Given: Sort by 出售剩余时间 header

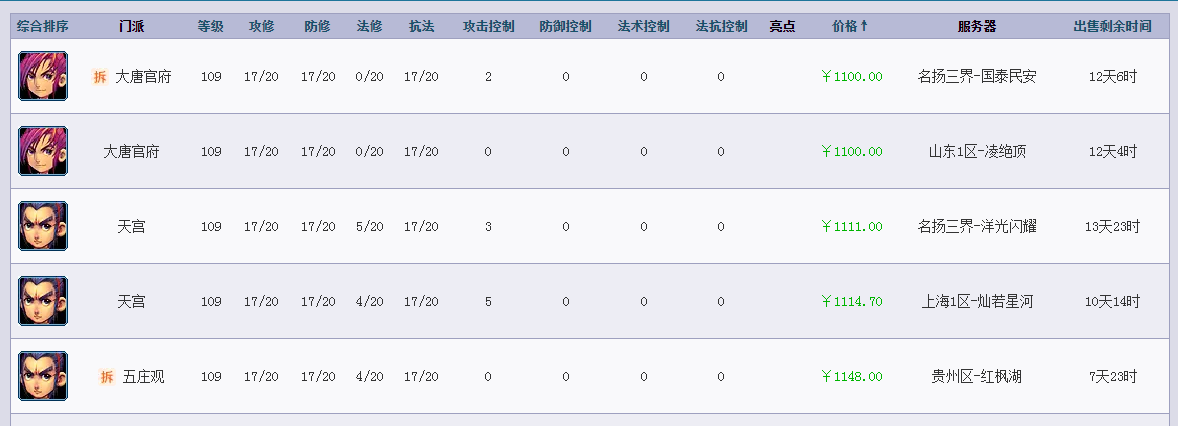Looking at the screenshot, I should (1112, 26).
